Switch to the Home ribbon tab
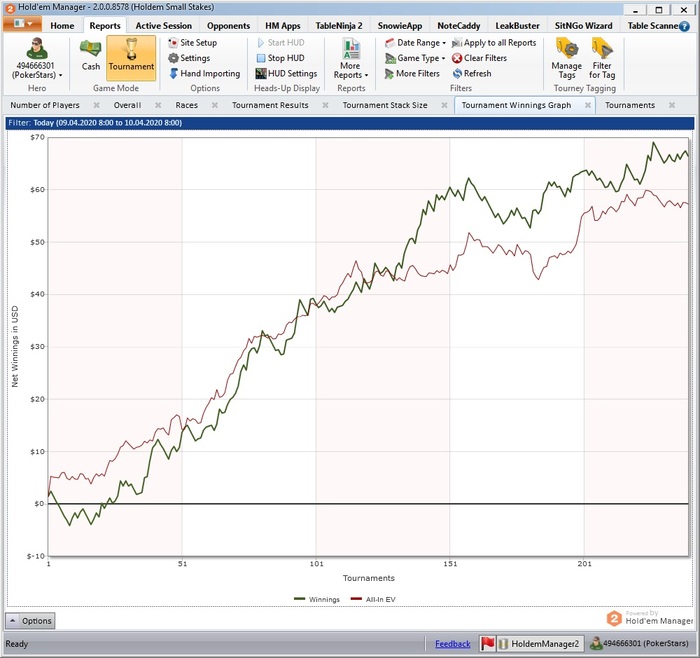Image resolution: width=700 pixels, height=658 pixels. click(x=62, y=26)
